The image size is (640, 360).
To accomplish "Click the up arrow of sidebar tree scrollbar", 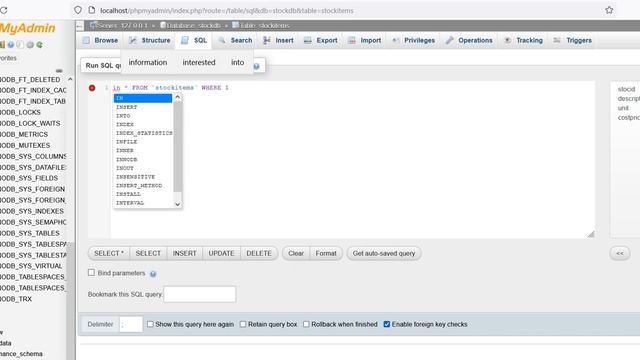I will point(70,79).
